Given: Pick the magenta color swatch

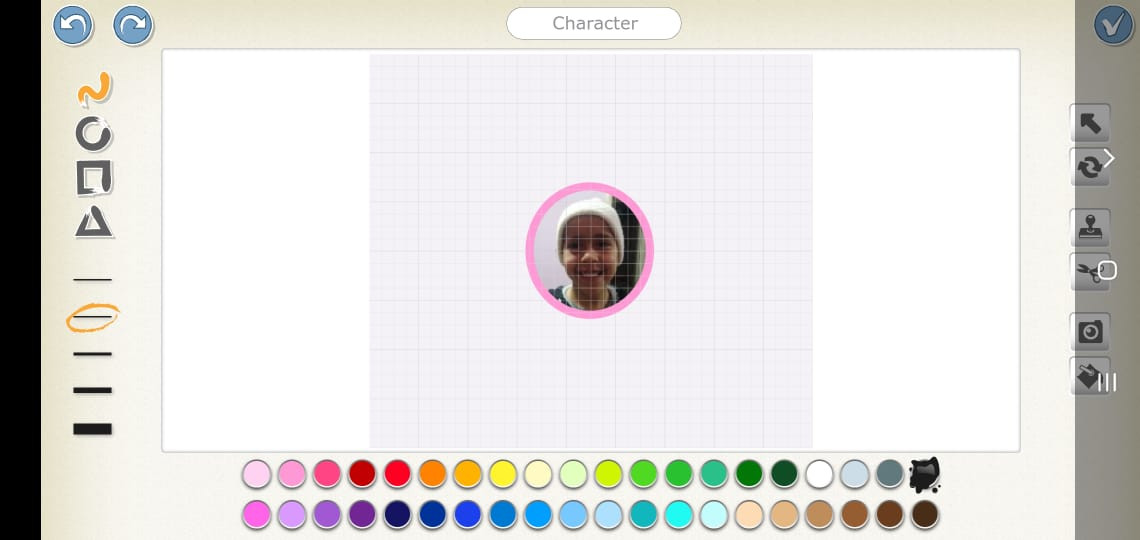Looking at the screenshot, I should tap(257, 515).
